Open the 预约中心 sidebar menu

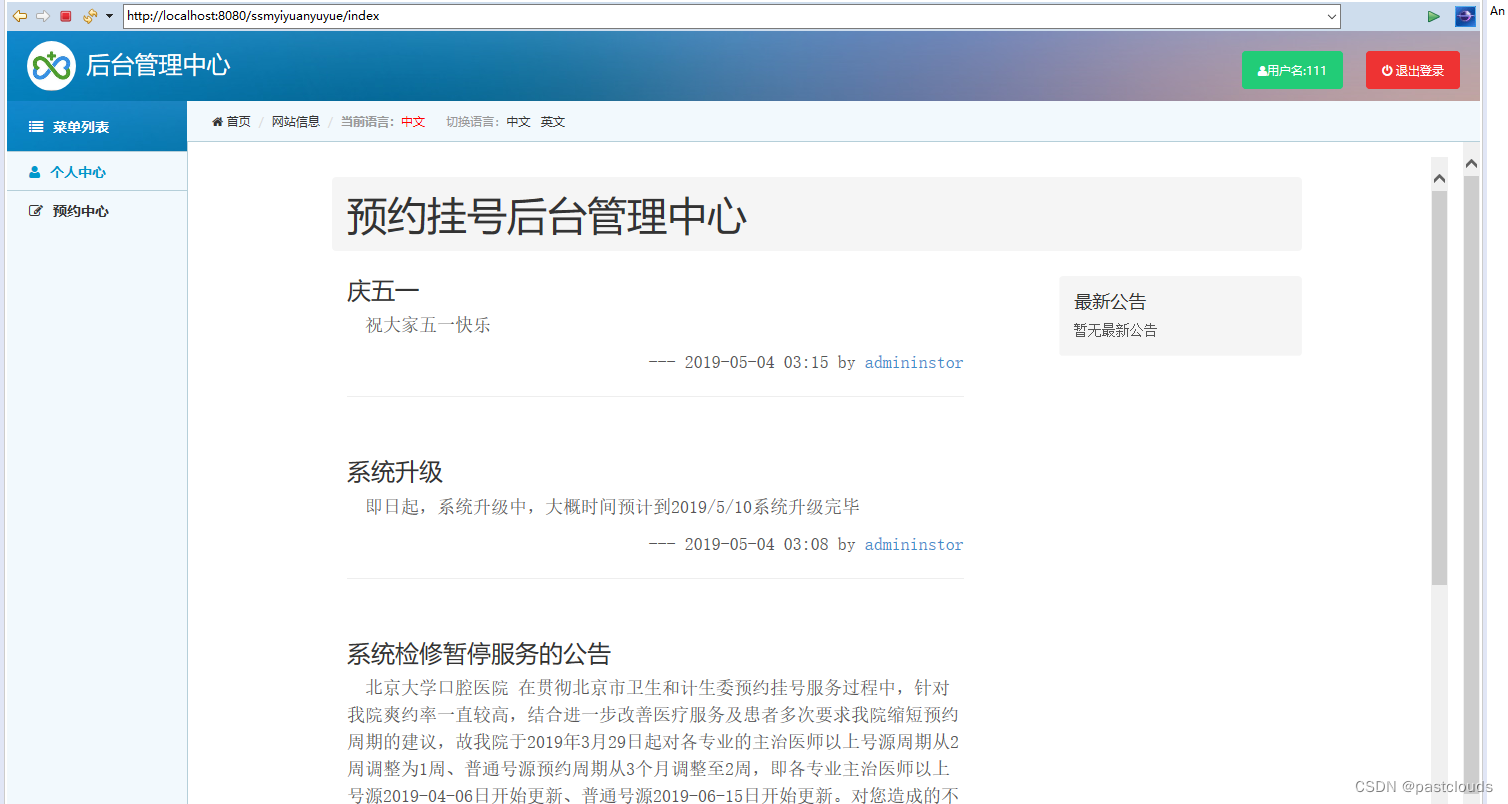click(97, 211)
